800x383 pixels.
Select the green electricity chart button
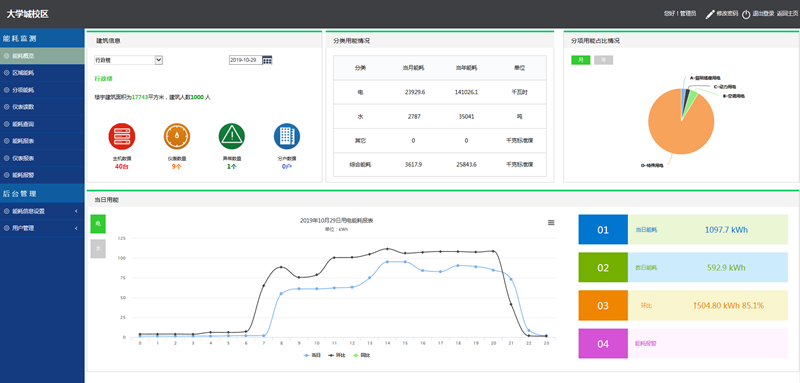pos(98,224)
